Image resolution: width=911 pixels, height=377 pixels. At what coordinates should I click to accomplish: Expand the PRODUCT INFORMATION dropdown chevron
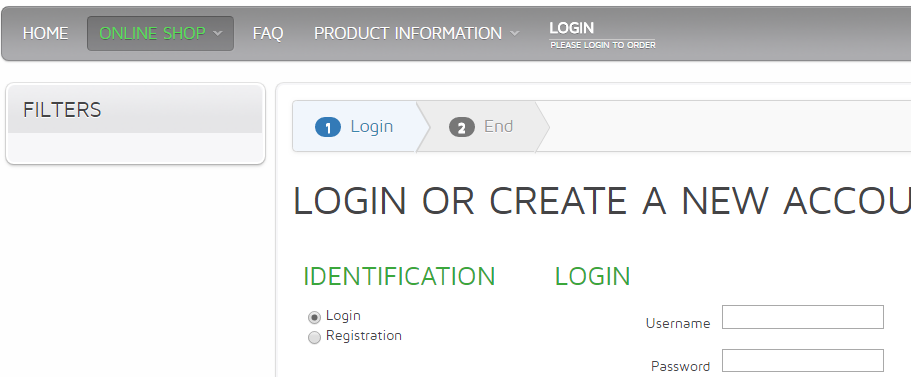[515, 34]
